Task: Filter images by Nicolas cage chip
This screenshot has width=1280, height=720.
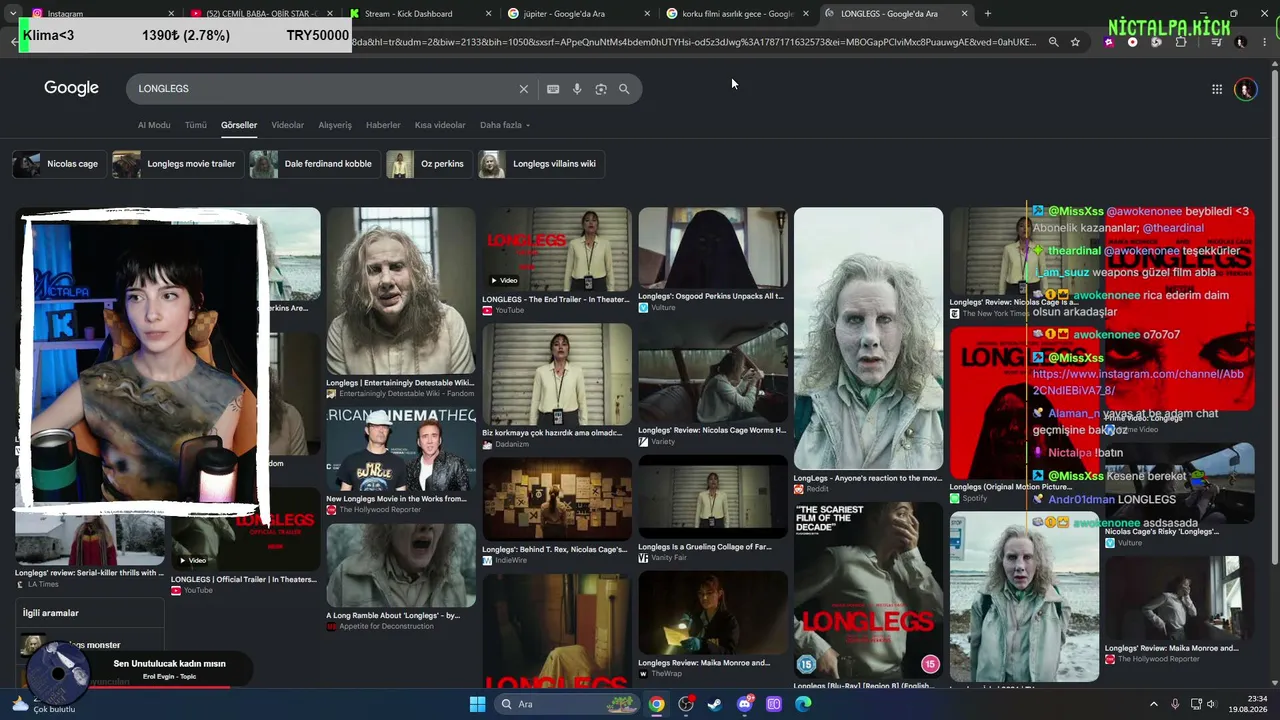Action: pyautogui.click(x=59, y=164)
